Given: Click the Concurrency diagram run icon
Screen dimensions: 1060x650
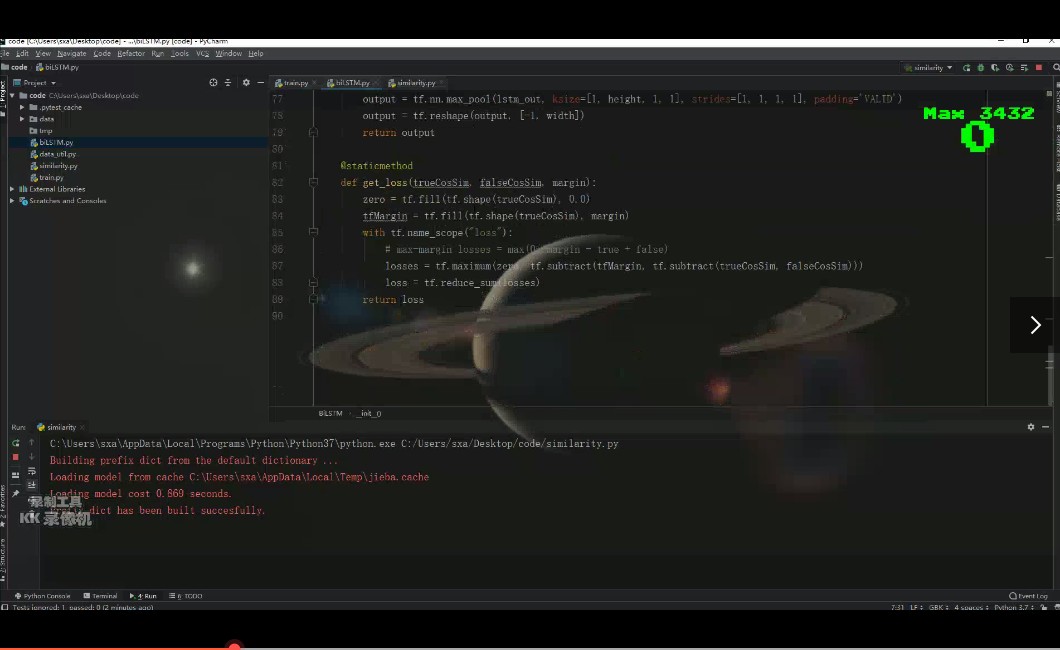Looking at the screenshot, I should coord(1024,68).
